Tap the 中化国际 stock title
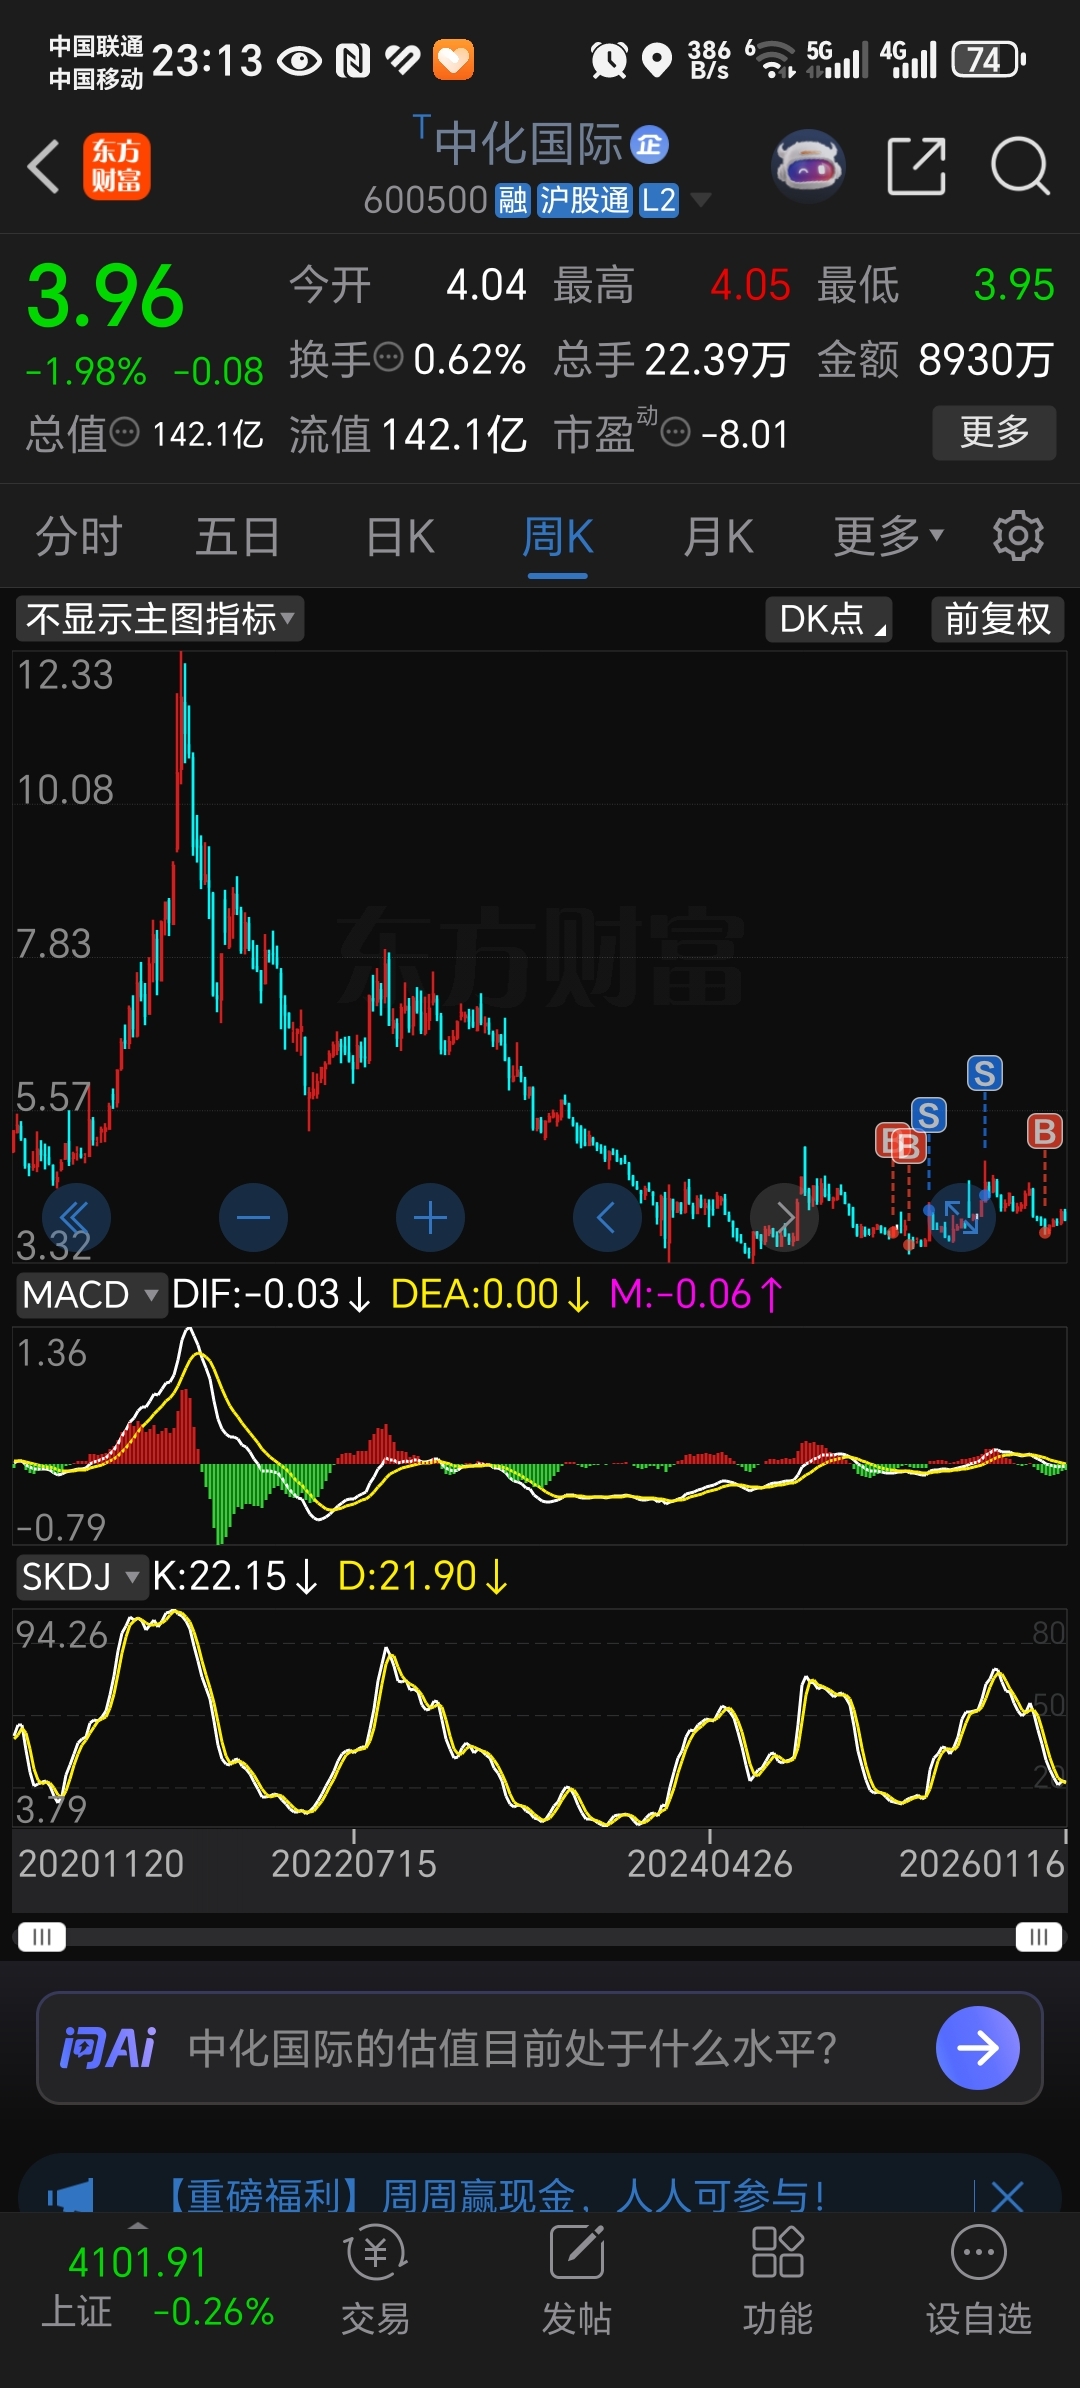Screen dimensions: 1080x2388 [x=528, y=145]
